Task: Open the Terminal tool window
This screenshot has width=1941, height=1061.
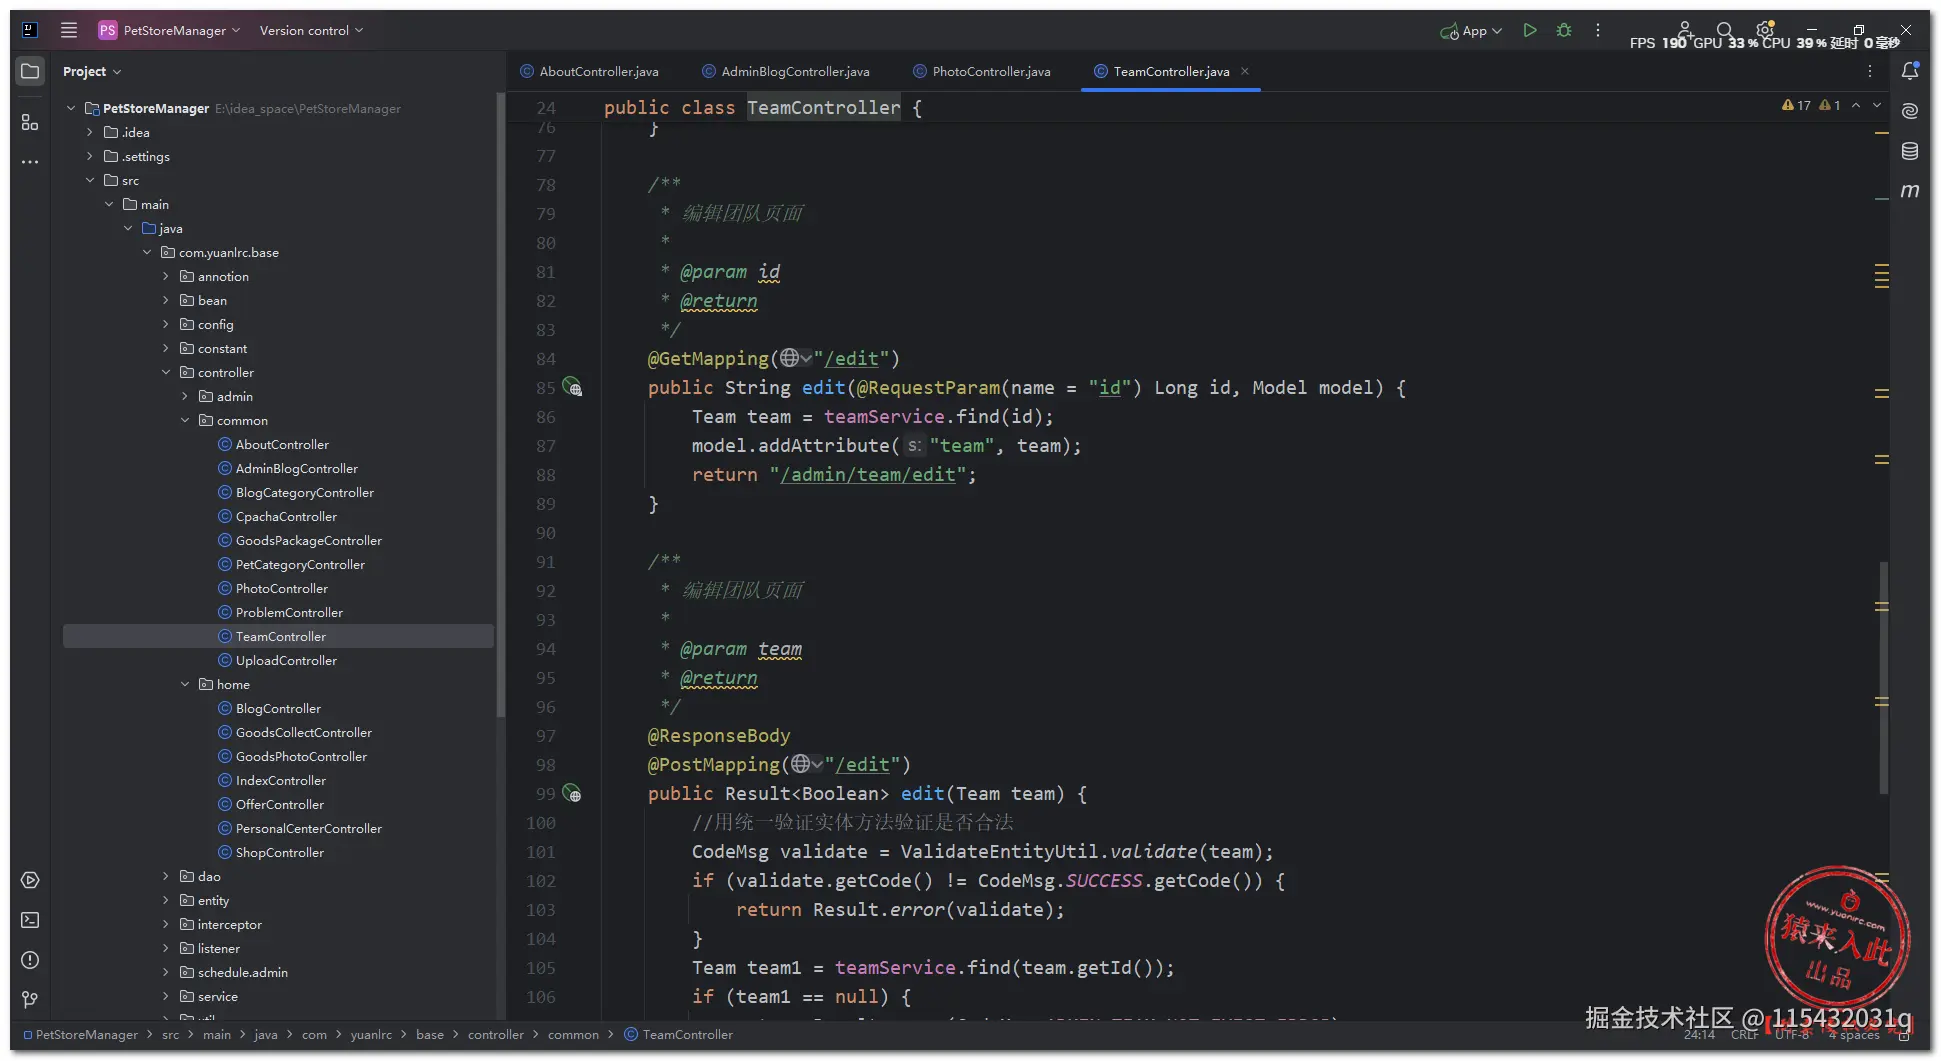Action: point(30,920)
